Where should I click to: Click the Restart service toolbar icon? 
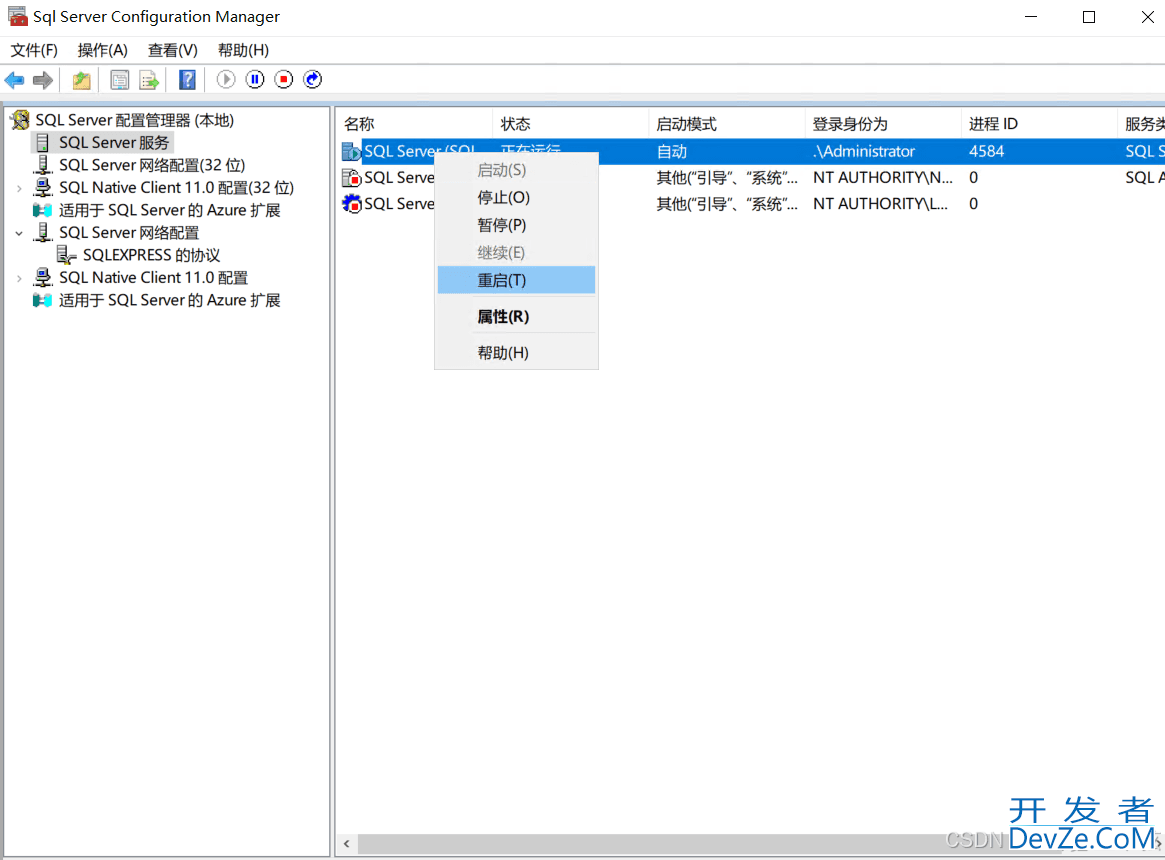313,80
